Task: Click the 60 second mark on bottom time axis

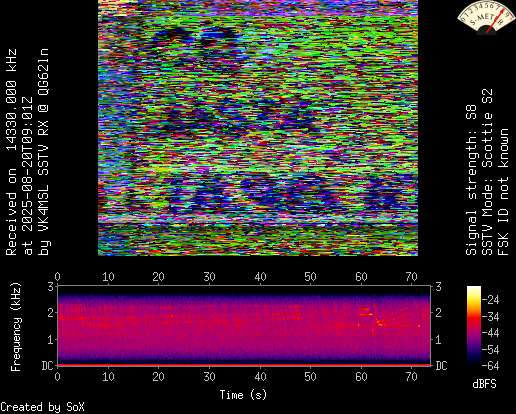Action: 361,377
